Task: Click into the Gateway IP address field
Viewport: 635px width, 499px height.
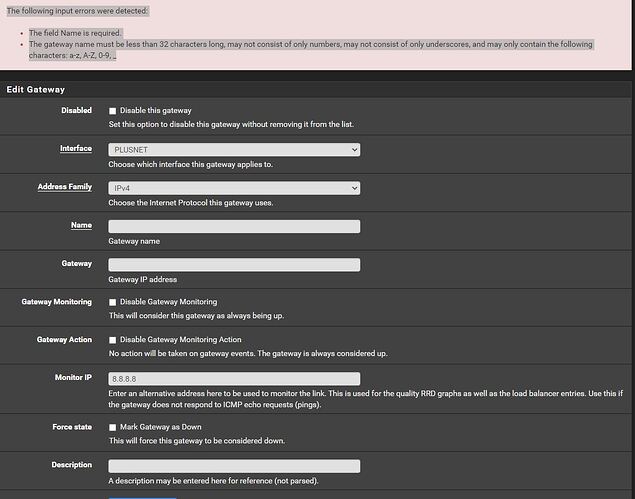Action: pos(234,265)
